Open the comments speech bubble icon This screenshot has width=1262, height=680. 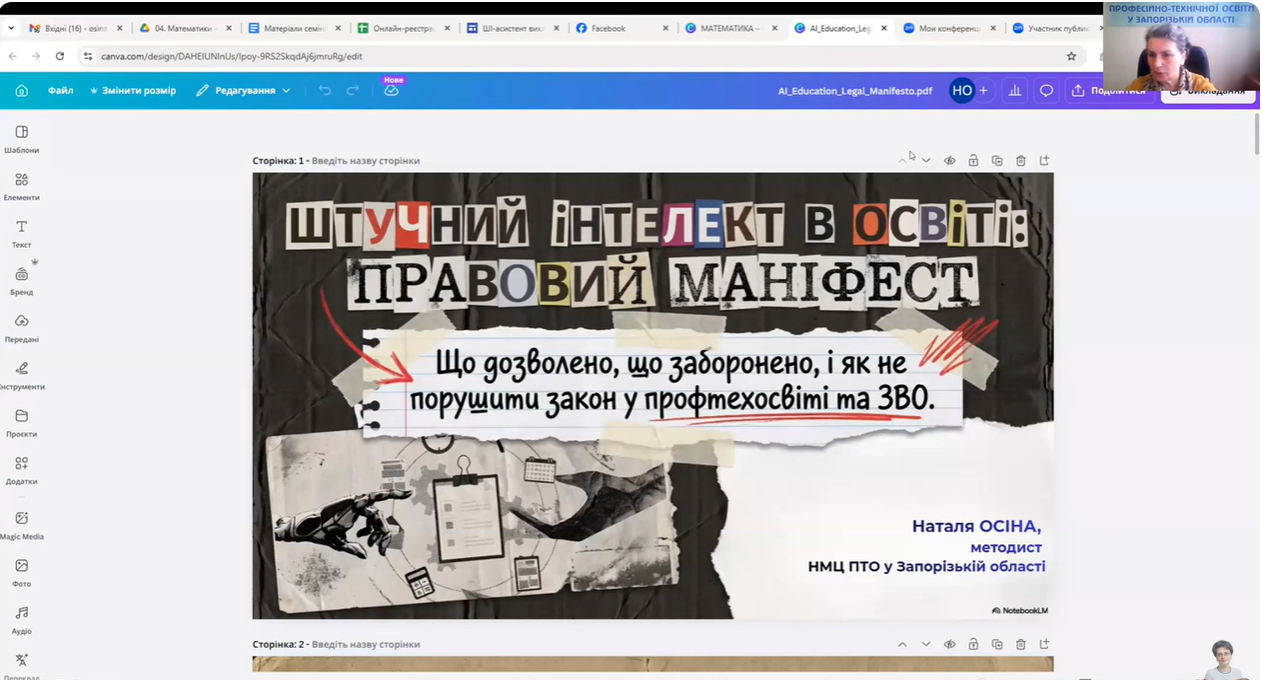[1046, 90]
